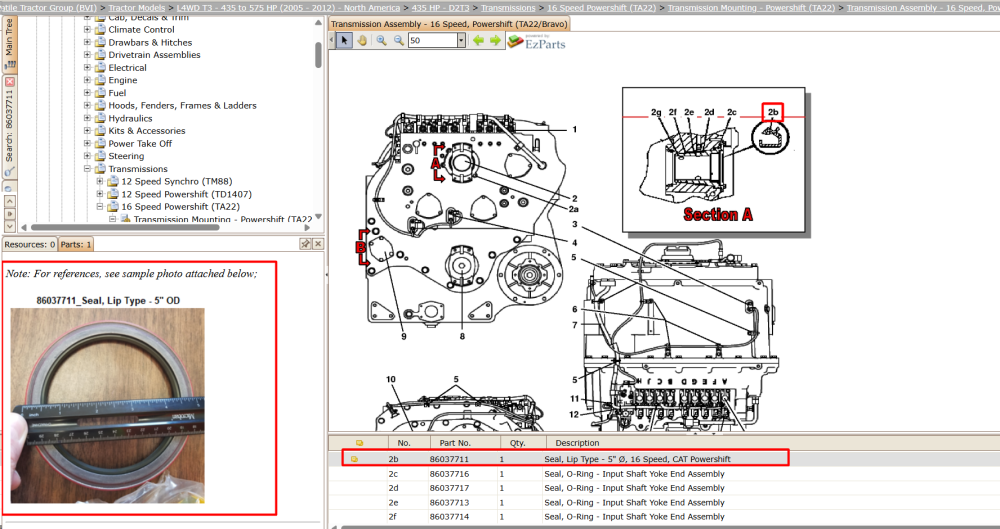The height and width of the screenshot is (529, 1000).
Task: Expand the Drivetrain Assemblies node
Action: pos(87,55)
